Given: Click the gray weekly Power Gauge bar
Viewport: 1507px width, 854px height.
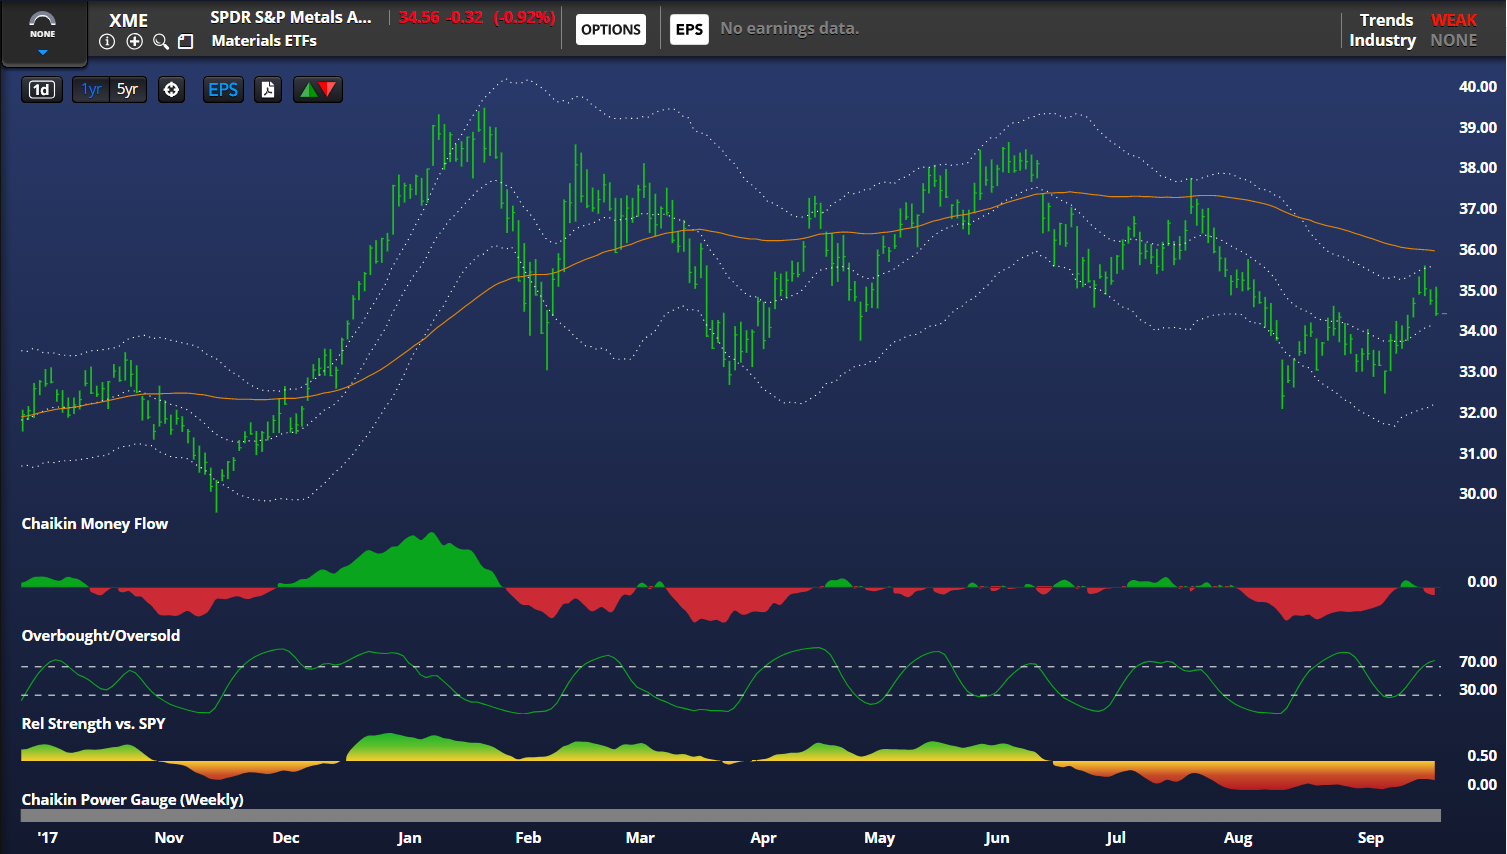Looking at the screenshot, I should pos(731,815).
